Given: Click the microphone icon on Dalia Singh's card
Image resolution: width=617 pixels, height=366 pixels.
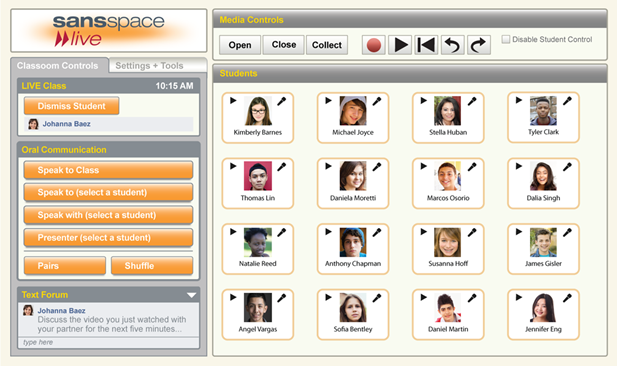Looking at the screenshot, I should [x=567, y=167].
